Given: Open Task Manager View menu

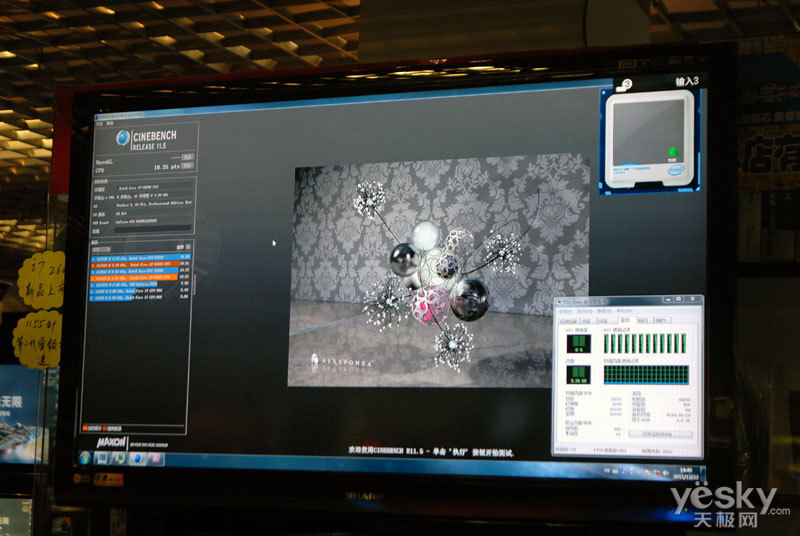Looking at the screenshot, I should 605,311.
